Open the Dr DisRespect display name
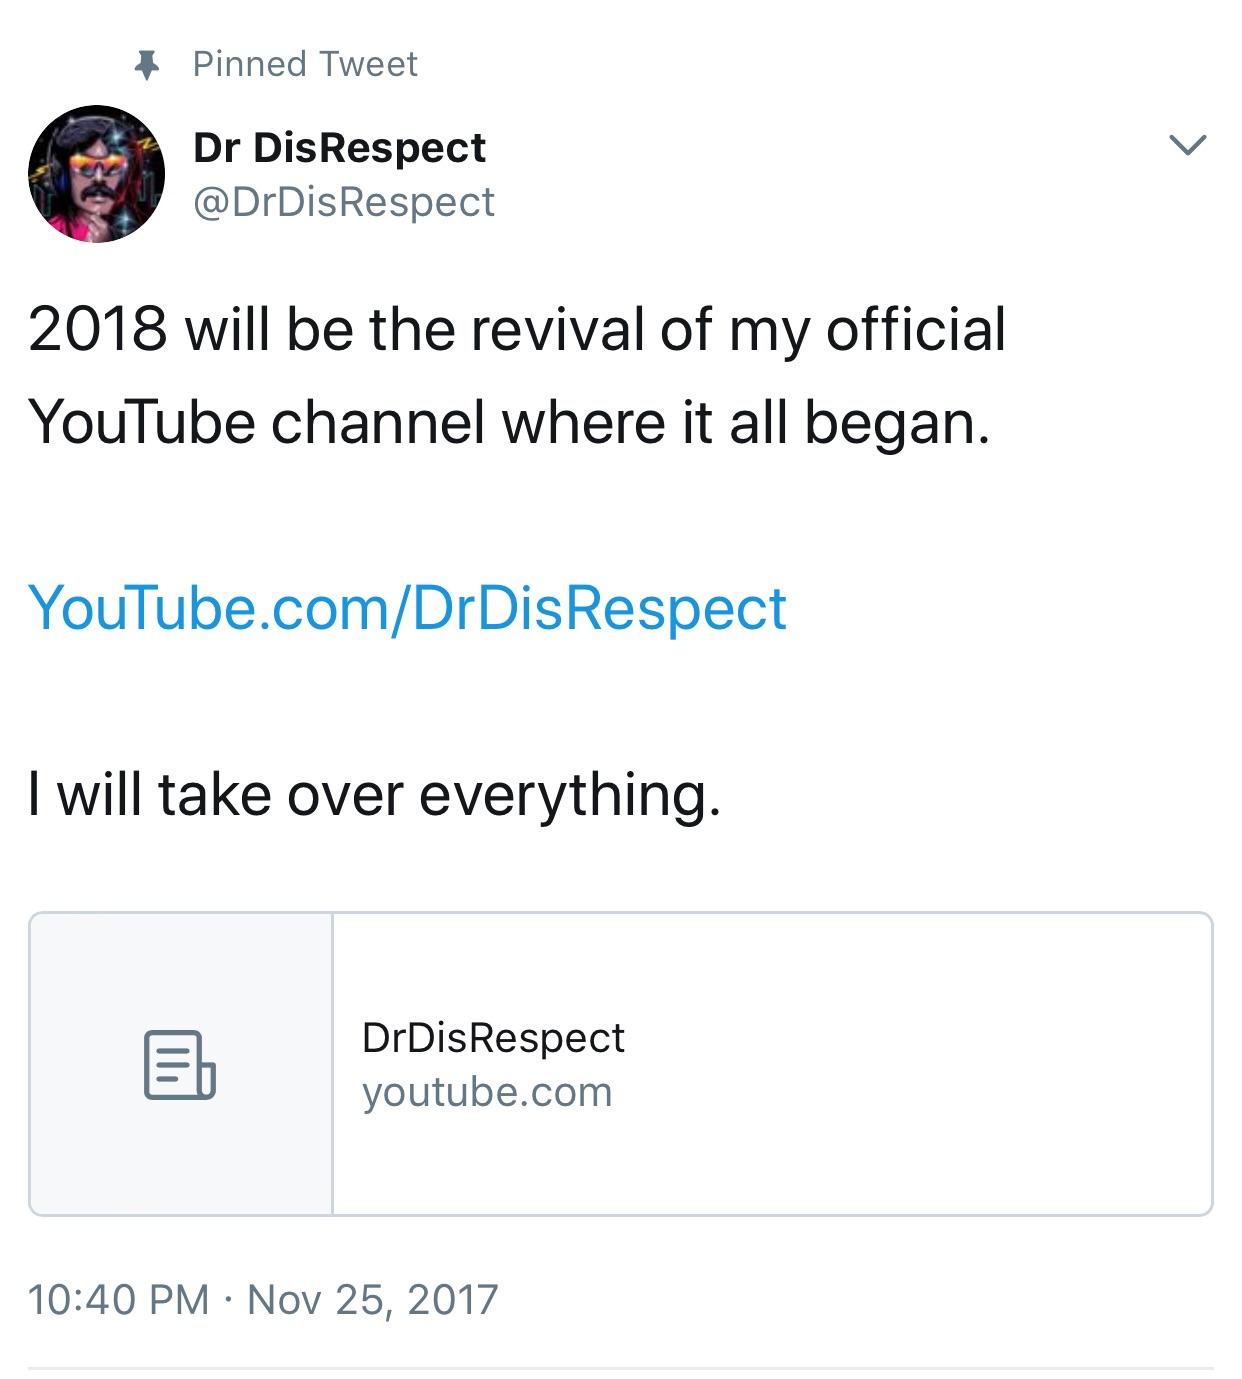 coord(339,148)
